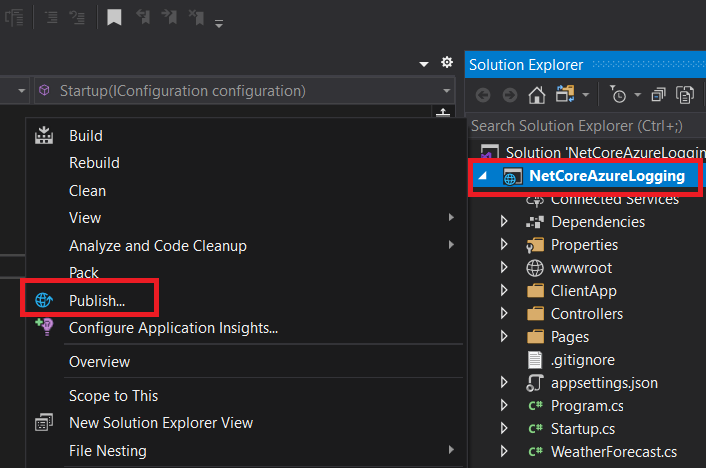Open the Analyze and Code Cleanup submenu
This screenshot has width=706, height=468.
pyautogui.click(x=157, y=245)
